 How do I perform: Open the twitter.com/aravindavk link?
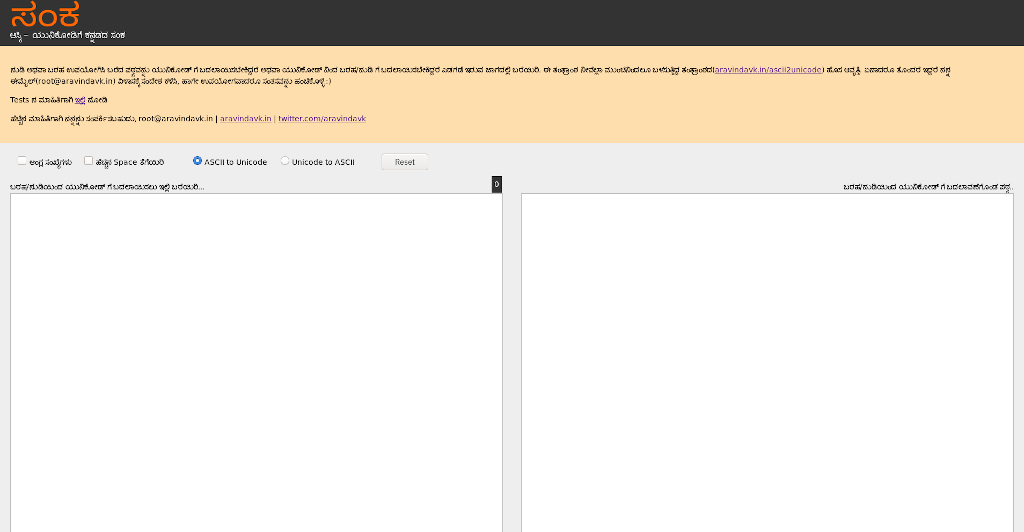coord(322,118)
